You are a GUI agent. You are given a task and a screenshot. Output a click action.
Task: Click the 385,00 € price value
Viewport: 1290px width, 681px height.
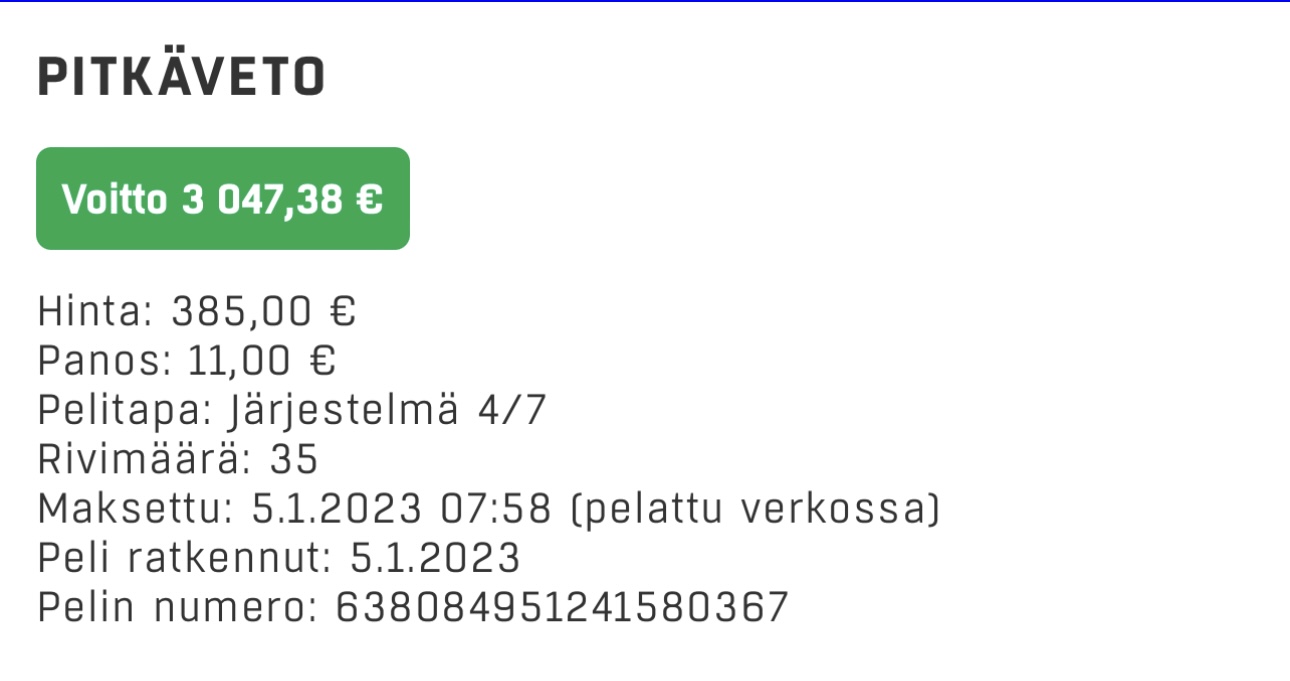coord(264,312)
